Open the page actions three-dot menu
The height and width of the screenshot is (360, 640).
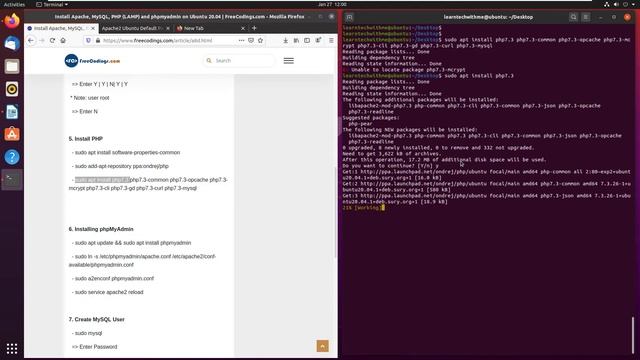click(241, 40)
